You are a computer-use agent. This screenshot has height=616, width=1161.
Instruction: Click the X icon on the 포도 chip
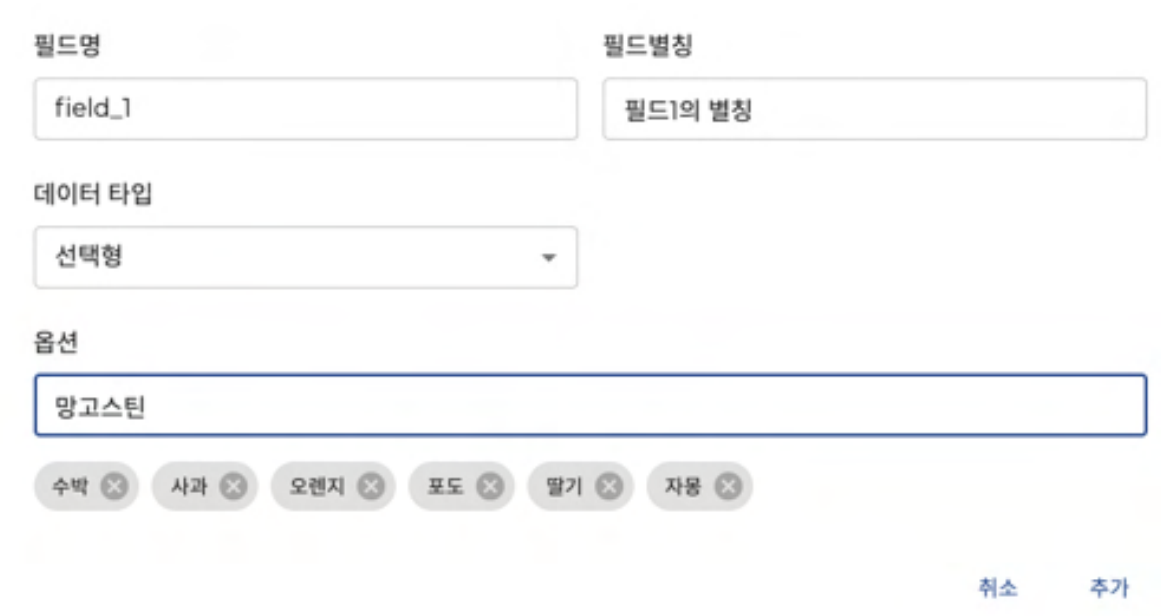tap(489, 487)
